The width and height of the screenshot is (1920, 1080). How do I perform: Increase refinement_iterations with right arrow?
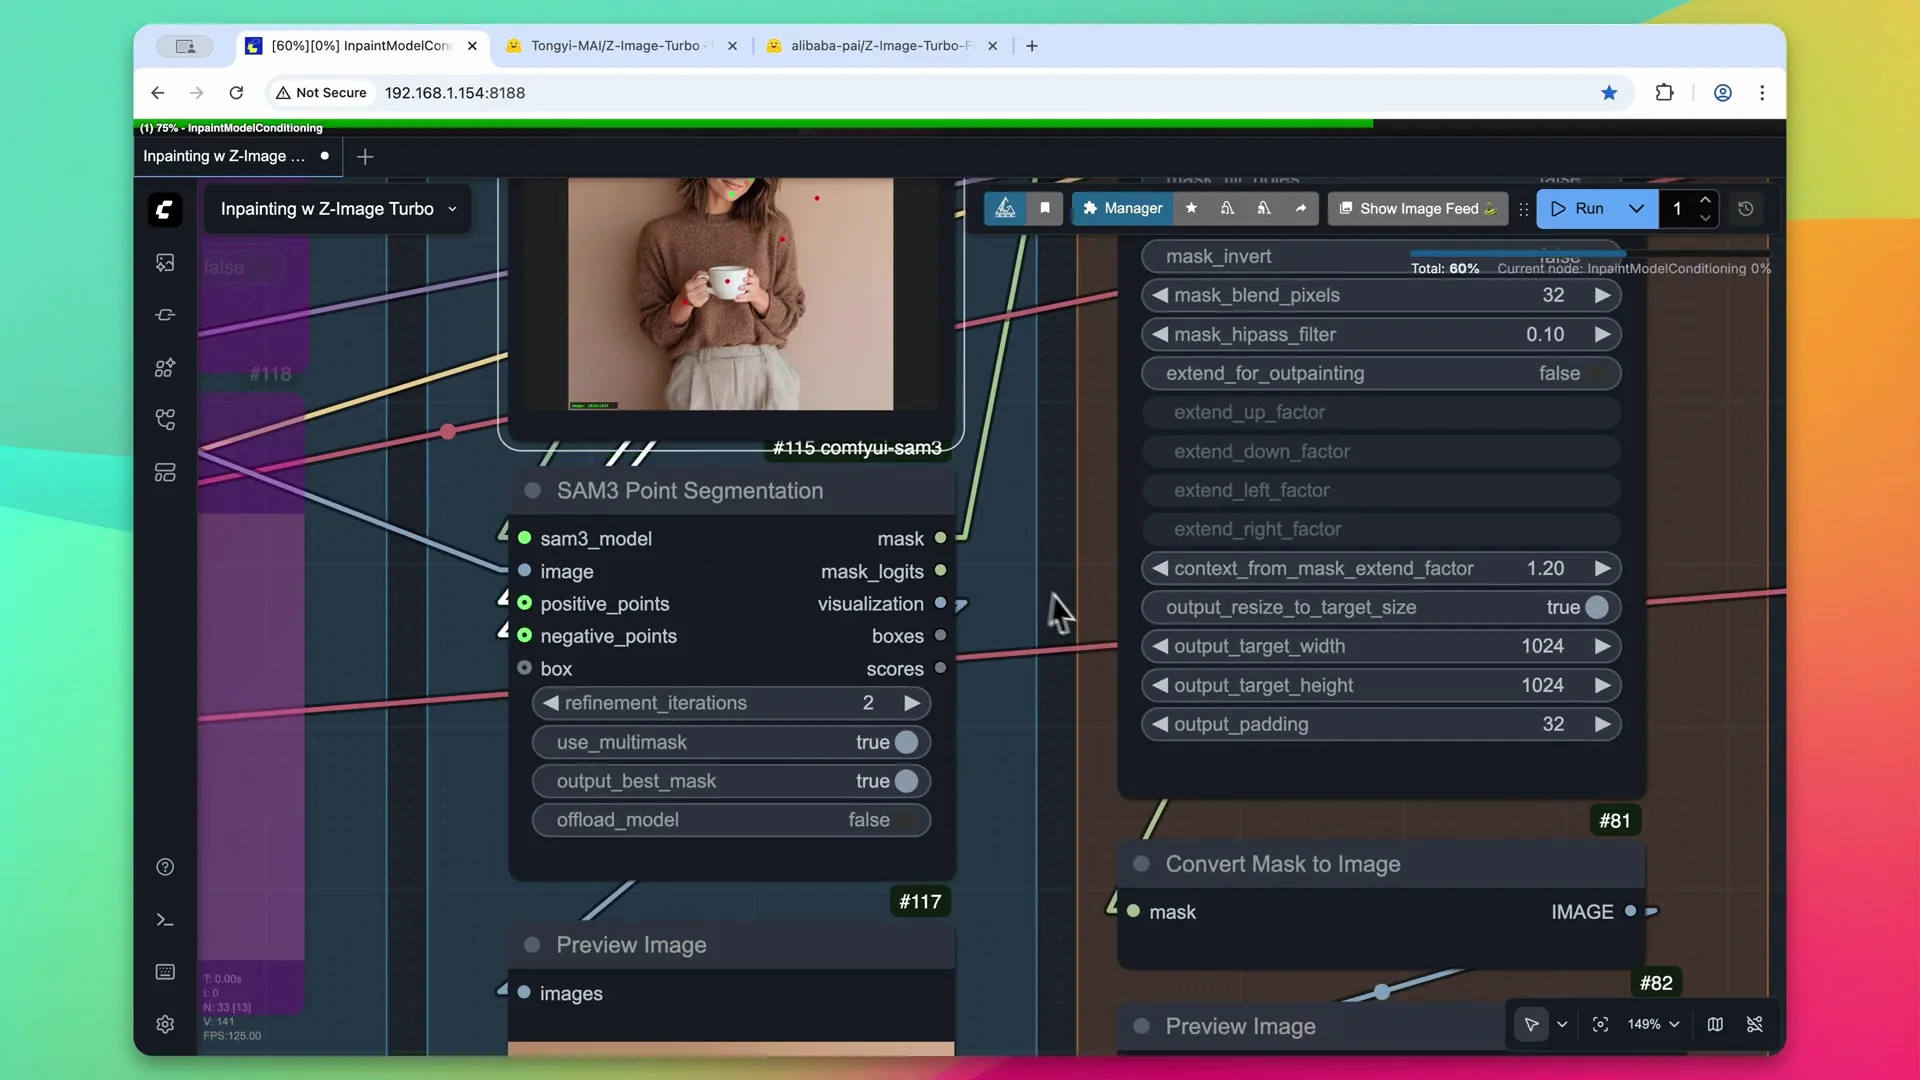pos(911,703)
